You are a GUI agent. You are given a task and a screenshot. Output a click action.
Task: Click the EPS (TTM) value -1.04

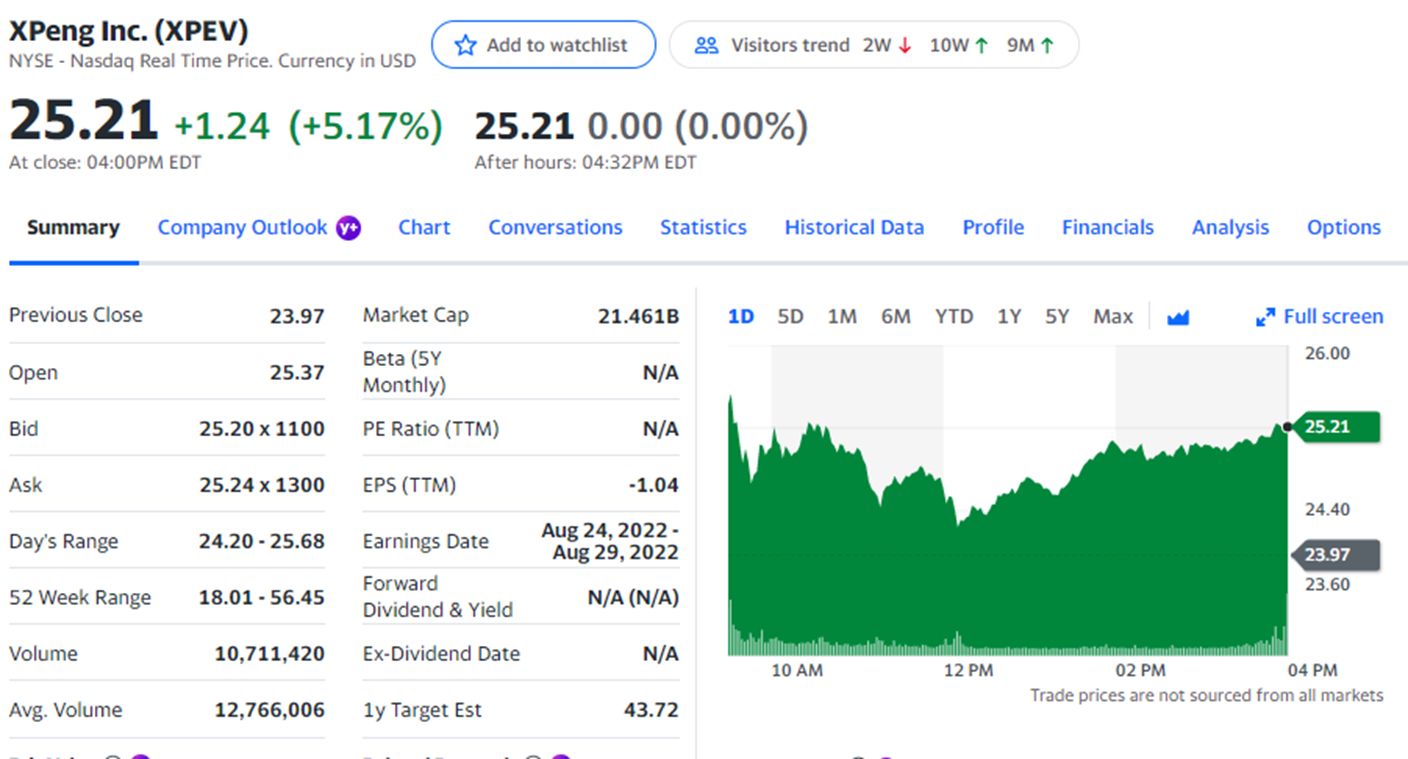click(654, 485)
